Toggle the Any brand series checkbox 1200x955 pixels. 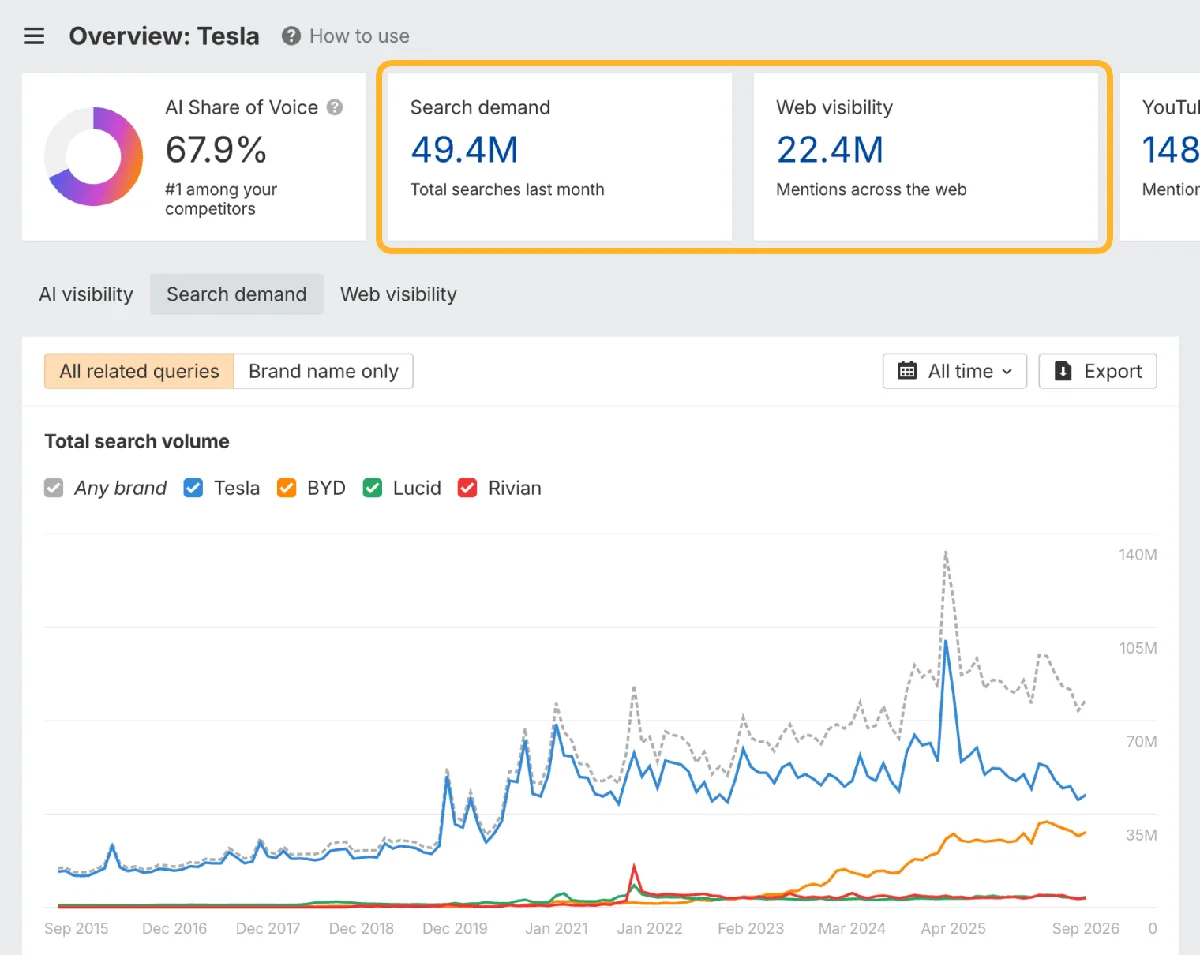point(54,488)
